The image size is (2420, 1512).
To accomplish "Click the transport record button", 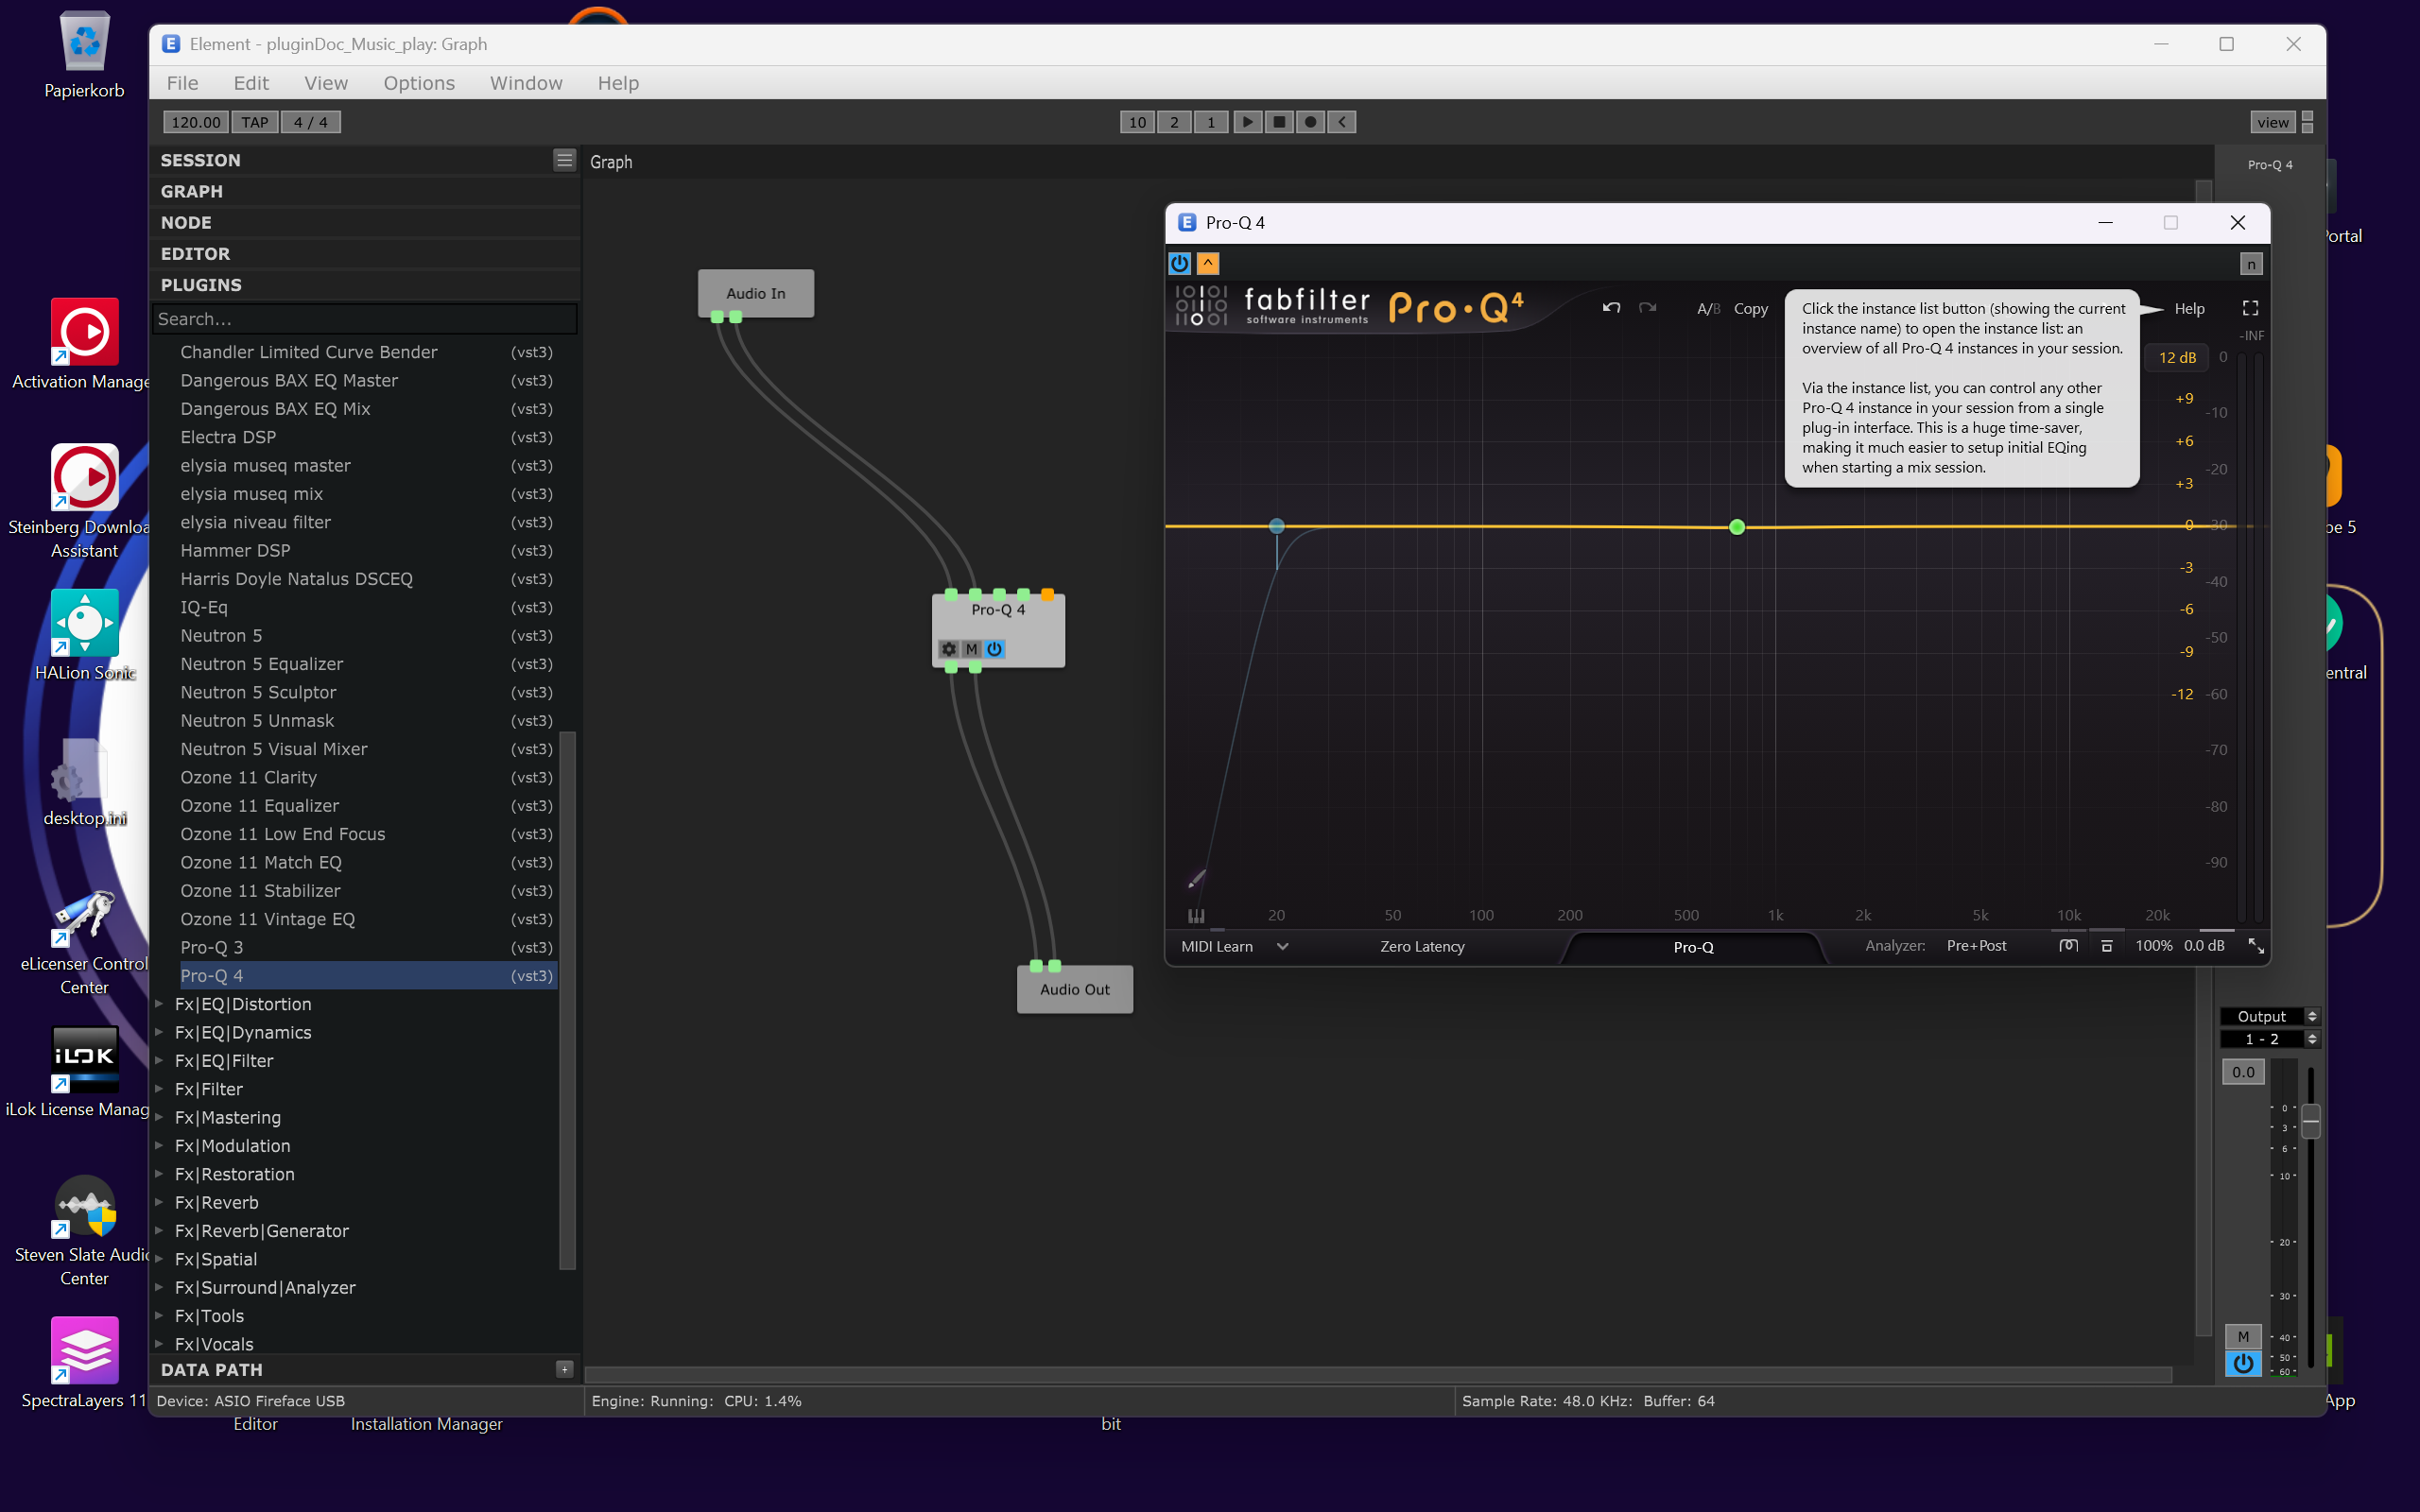I will point(1310,122).
